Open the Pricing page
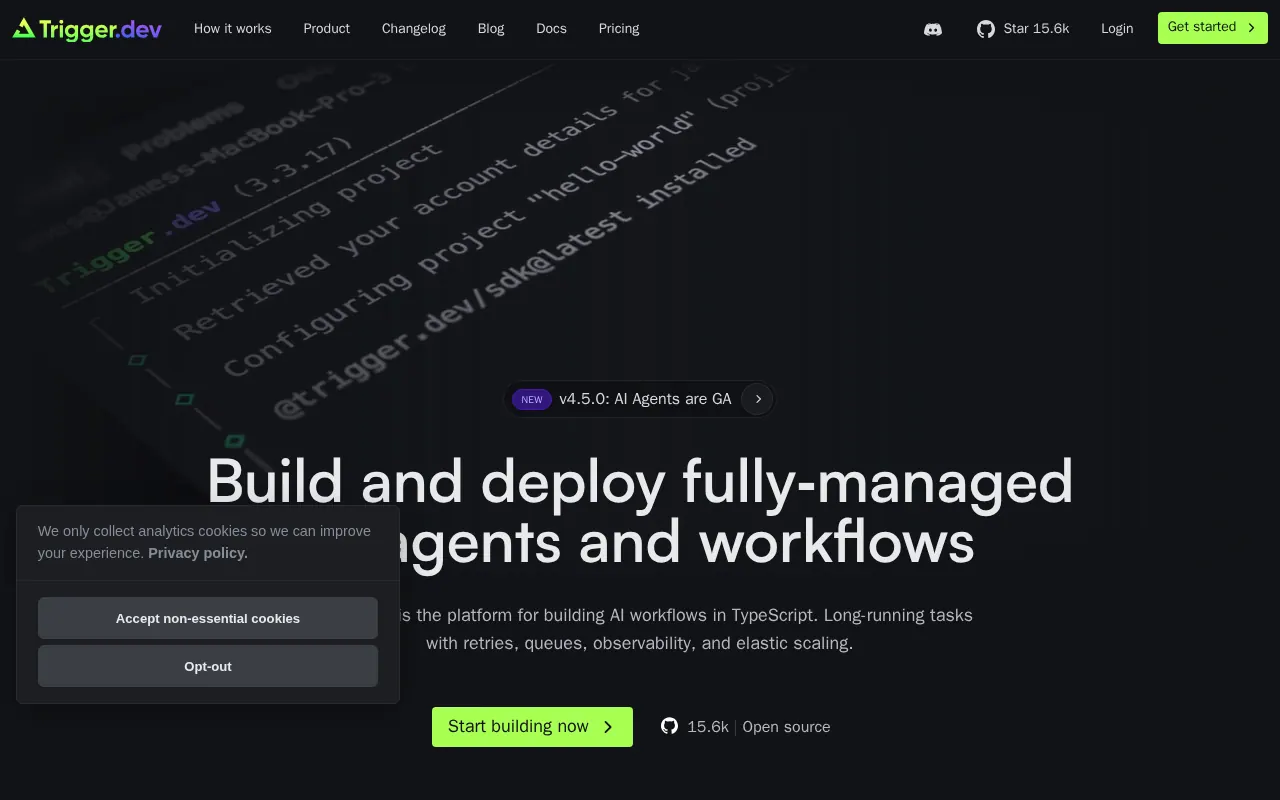The width and height of the screenshot is (1280, 800). click(619, 29)
